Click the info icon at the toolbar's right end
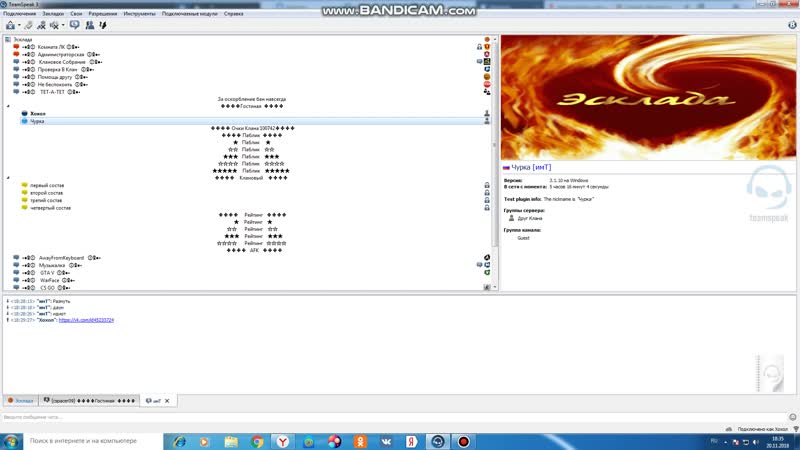Viewport: 800px width, 450px height. (792, 25)
